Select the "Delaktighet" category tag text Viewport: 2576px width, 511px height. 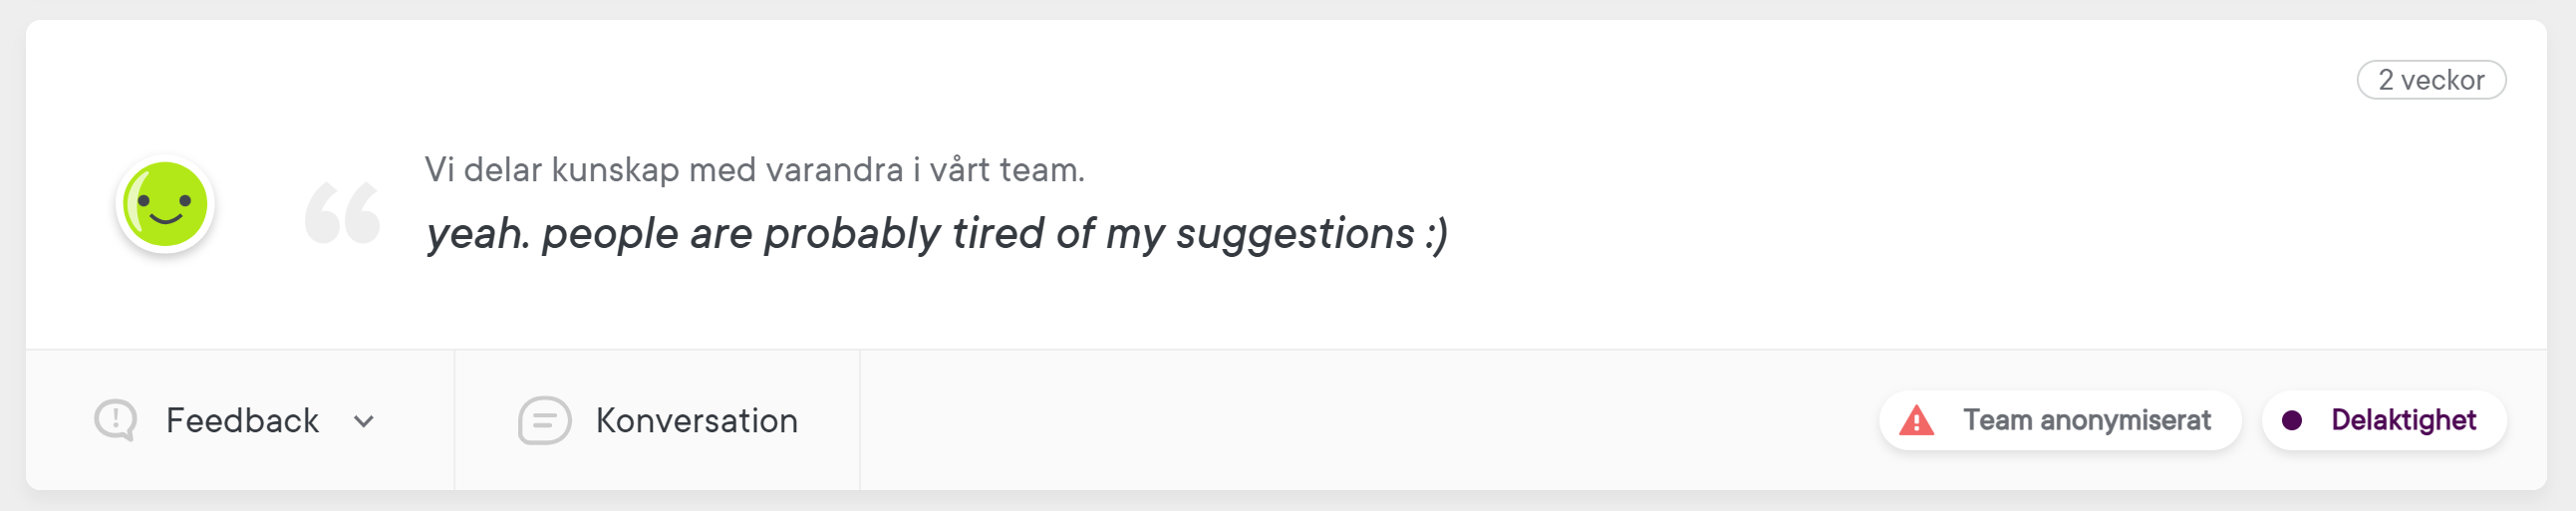tap(2403, 420)
